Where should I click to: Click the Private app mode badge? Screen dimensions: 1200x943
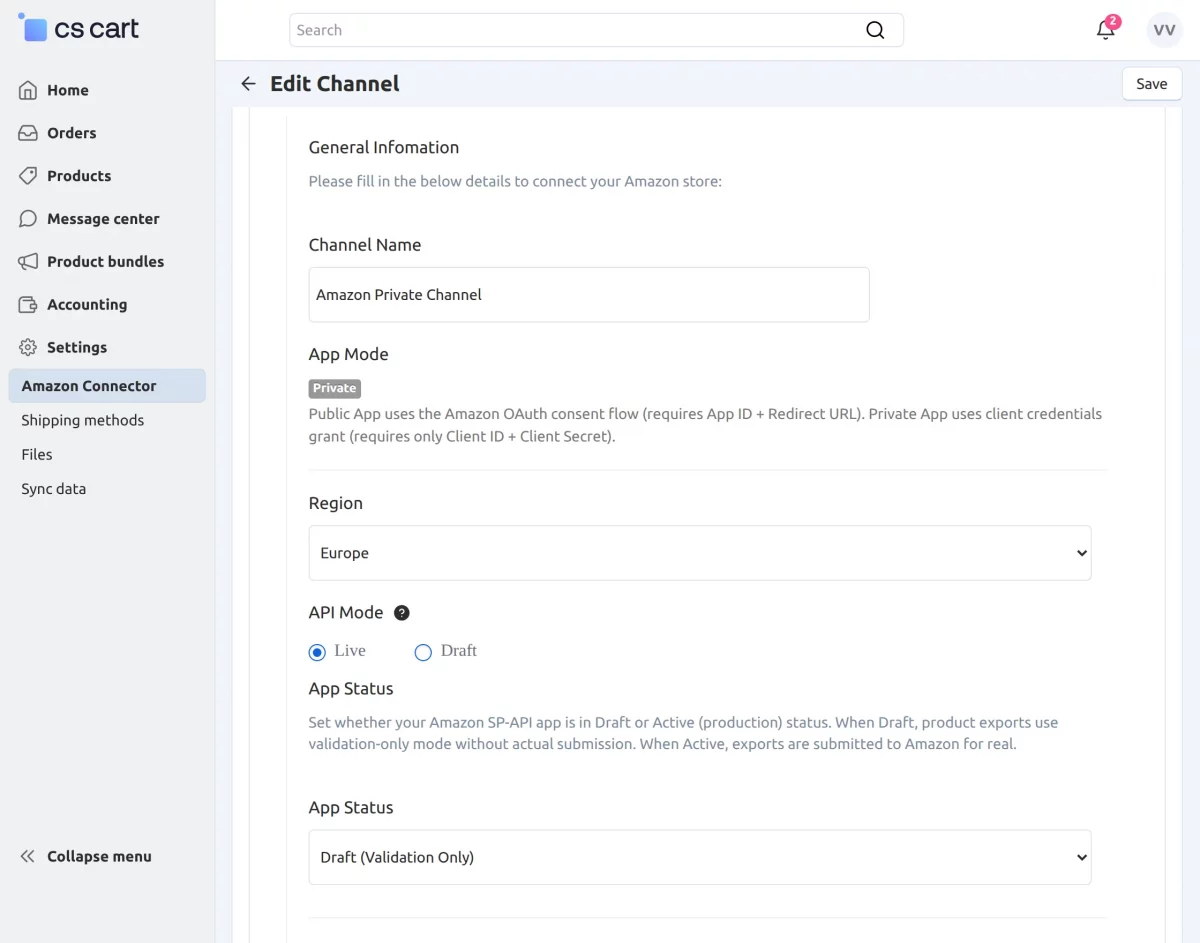coord(335,388)
